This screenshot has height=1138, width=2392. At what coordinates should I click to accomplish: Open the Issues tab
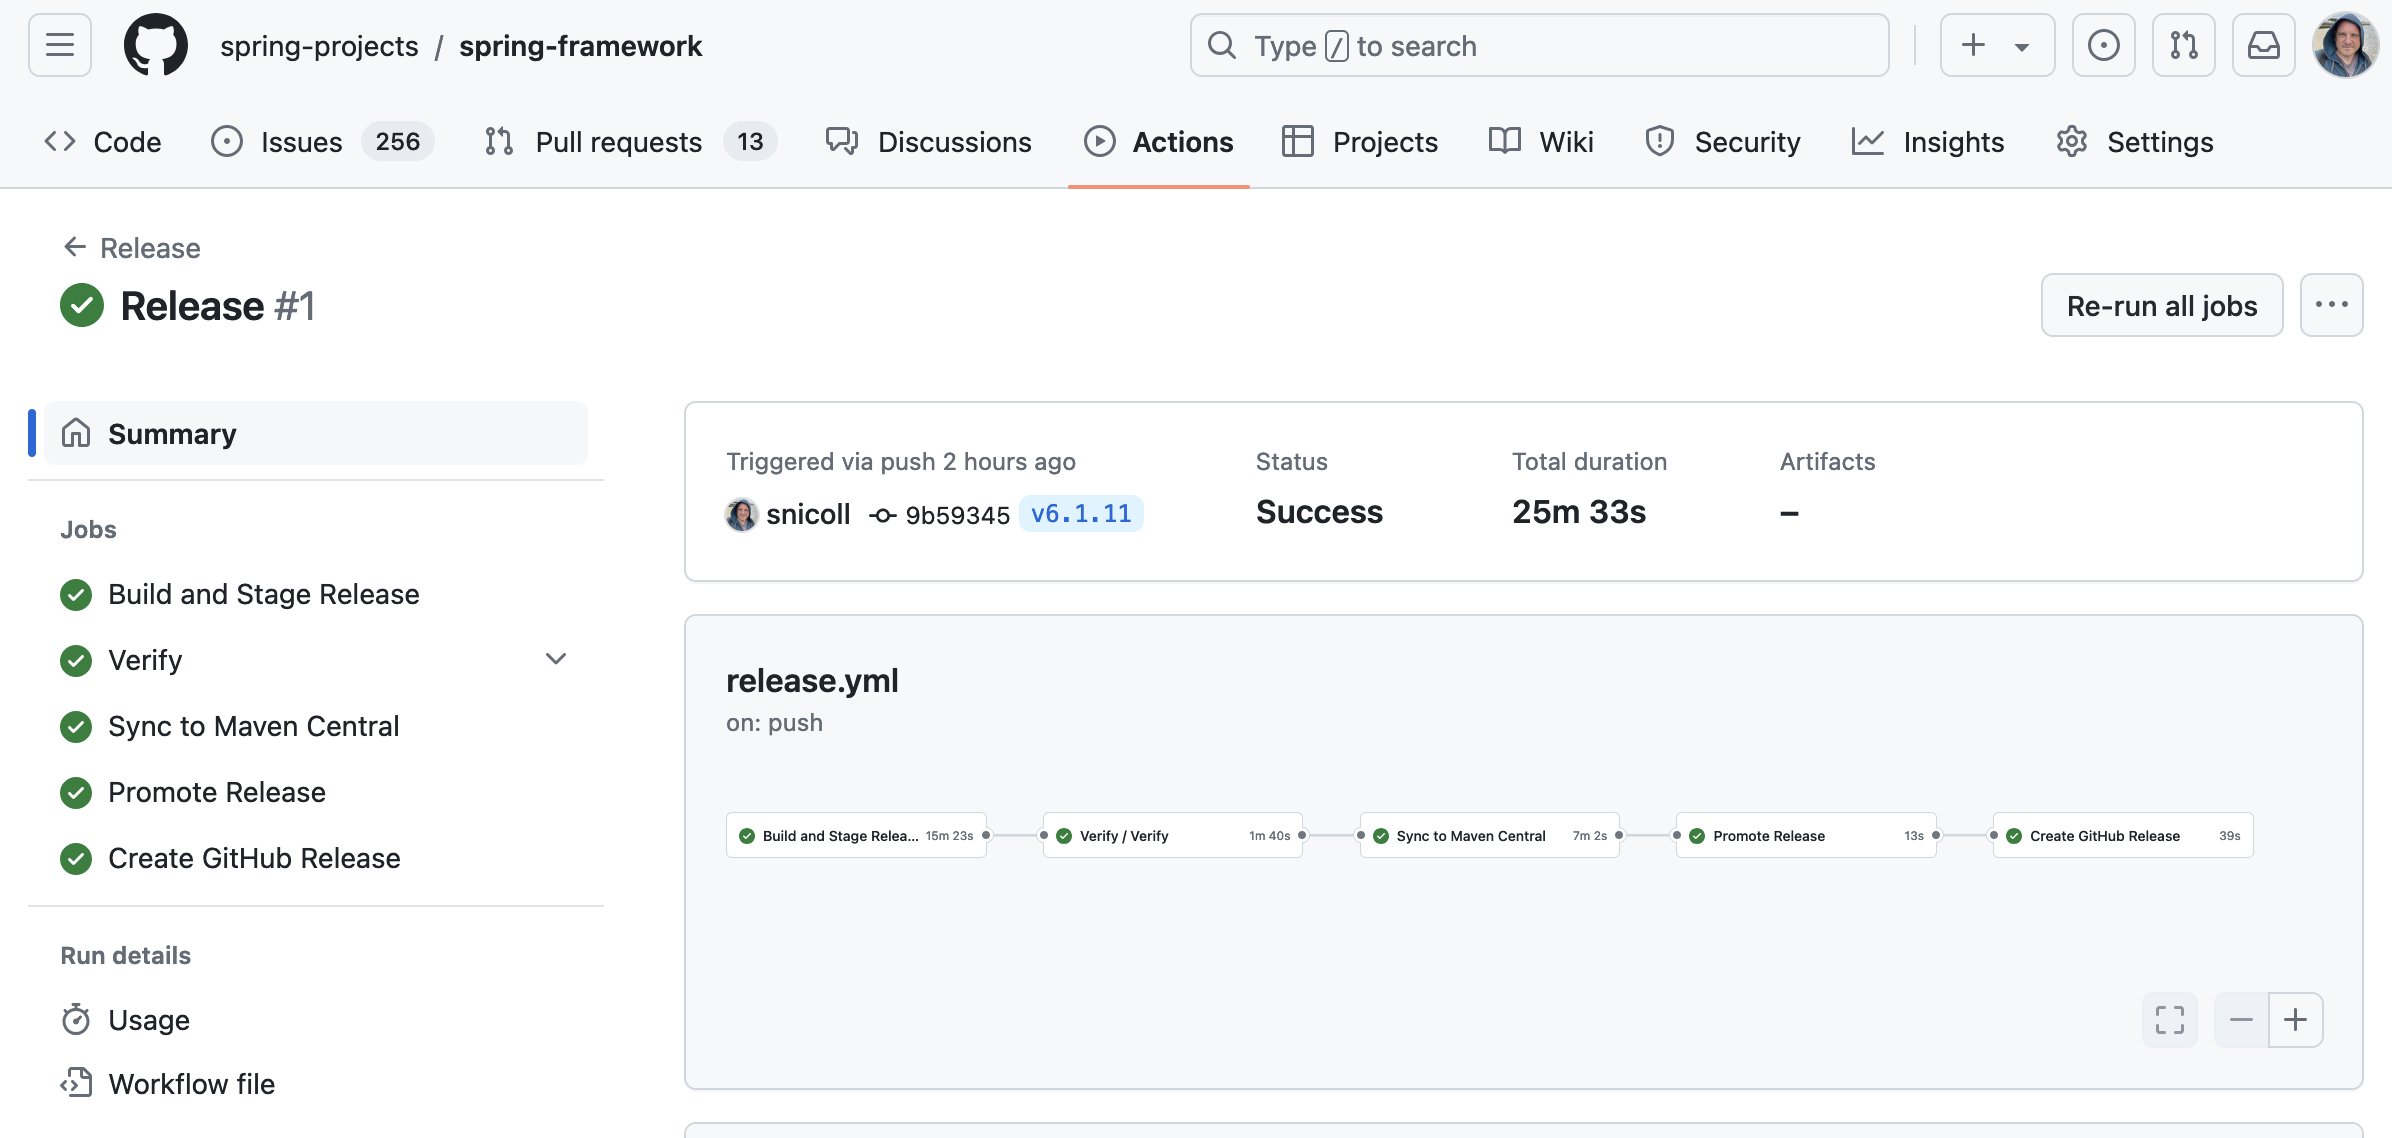[x=322, y=142]
